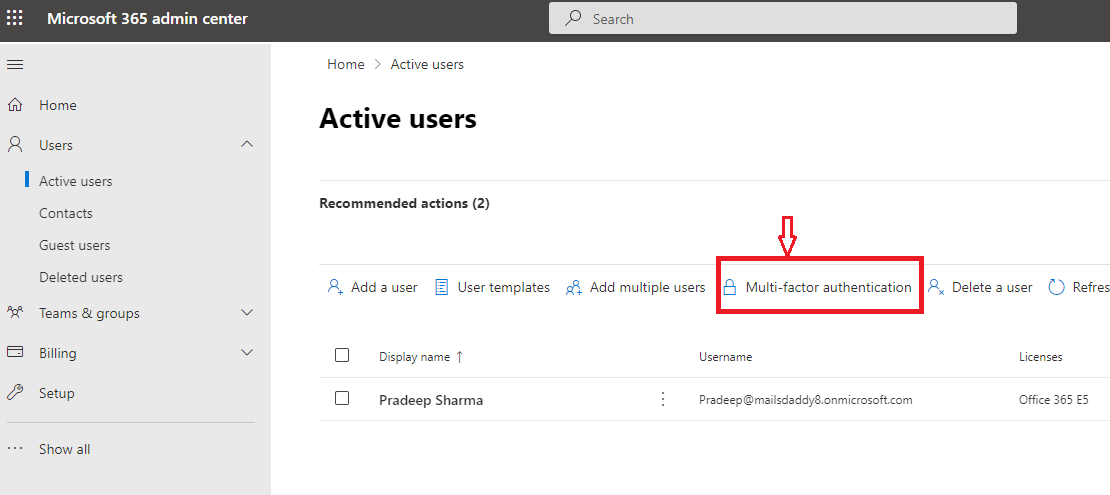Click the search magnifier icon
Viewport: 1110px width, 495px height.
click(573, 18)
